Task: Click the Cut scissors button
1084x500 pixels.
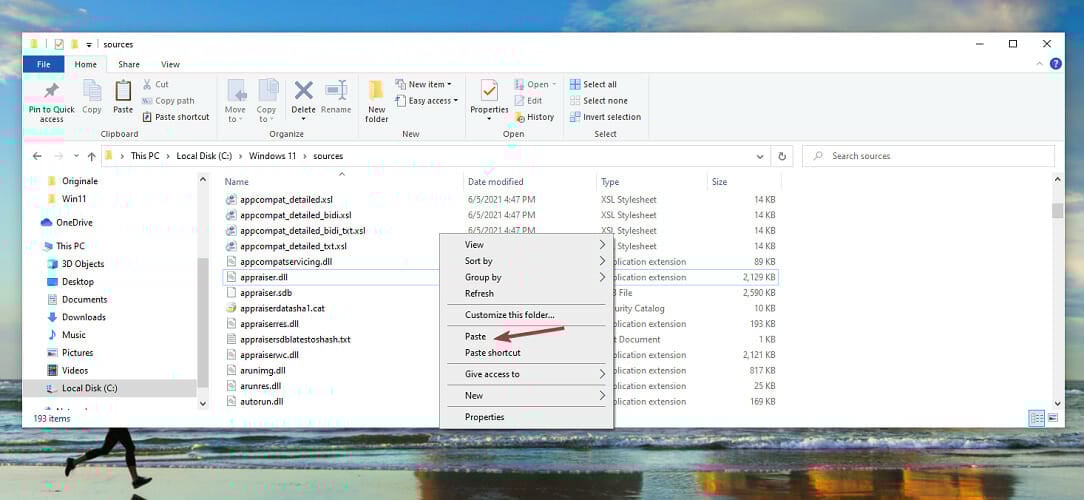Action: pyautogui.click(x=156, y=84)
